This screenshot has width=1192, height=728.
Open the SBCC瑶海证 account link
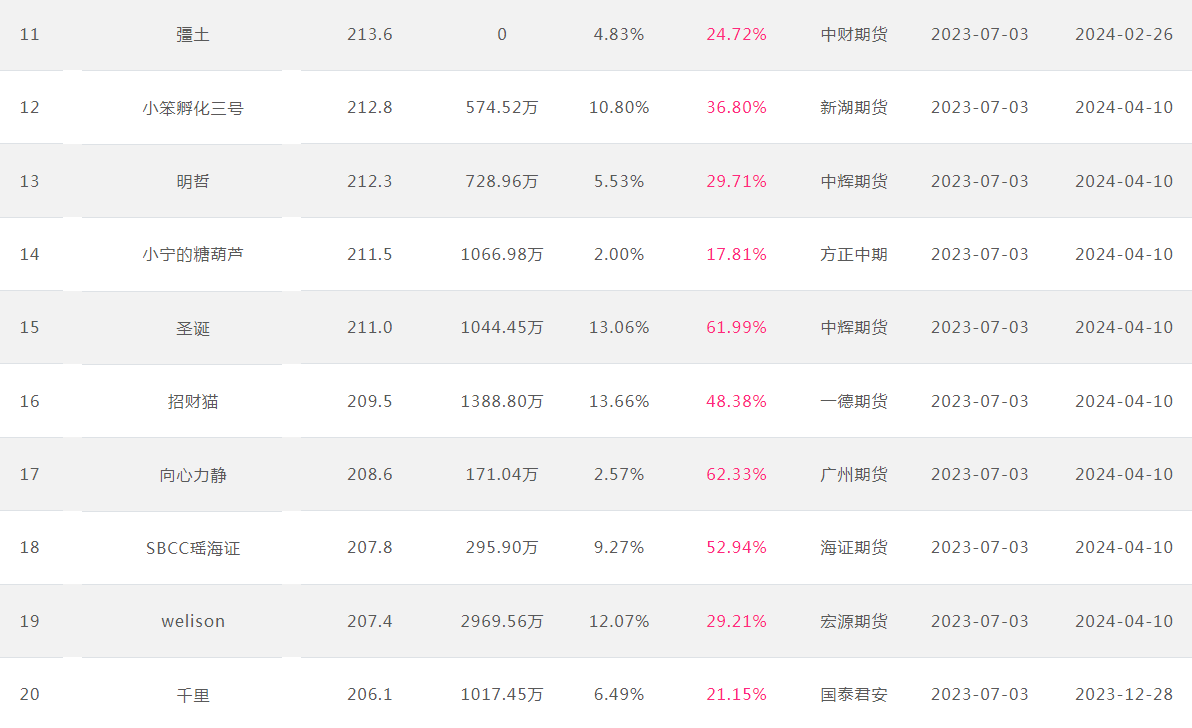click(193, 548)
